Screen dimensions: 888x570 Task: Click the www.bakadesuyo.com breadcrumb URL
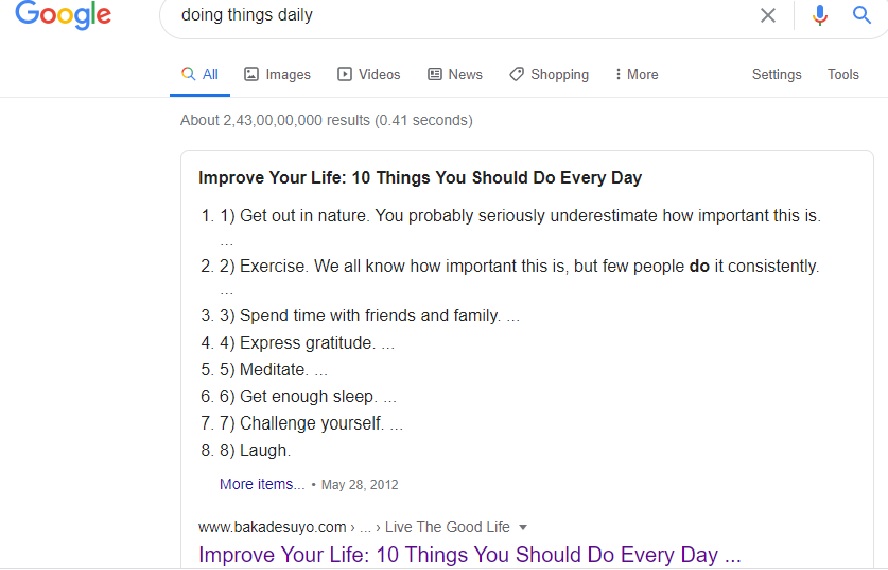(x=272, y=528)
